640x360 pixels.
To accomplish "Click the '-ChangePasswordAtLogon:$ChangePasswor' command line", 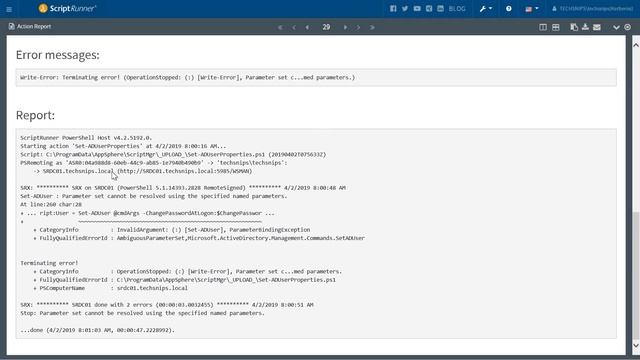I will coord(147,213).
